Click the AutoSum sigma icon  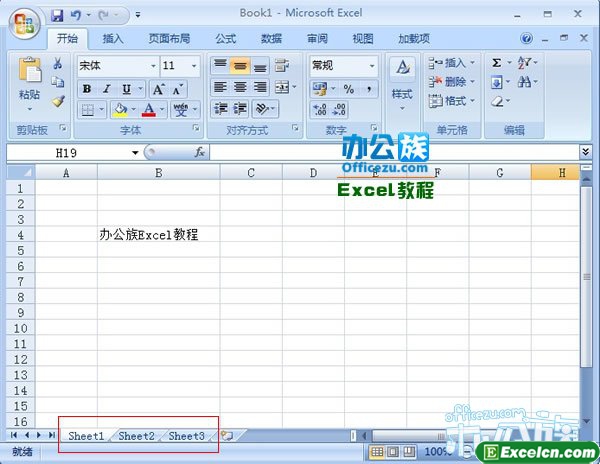click(x=496, y=63)
